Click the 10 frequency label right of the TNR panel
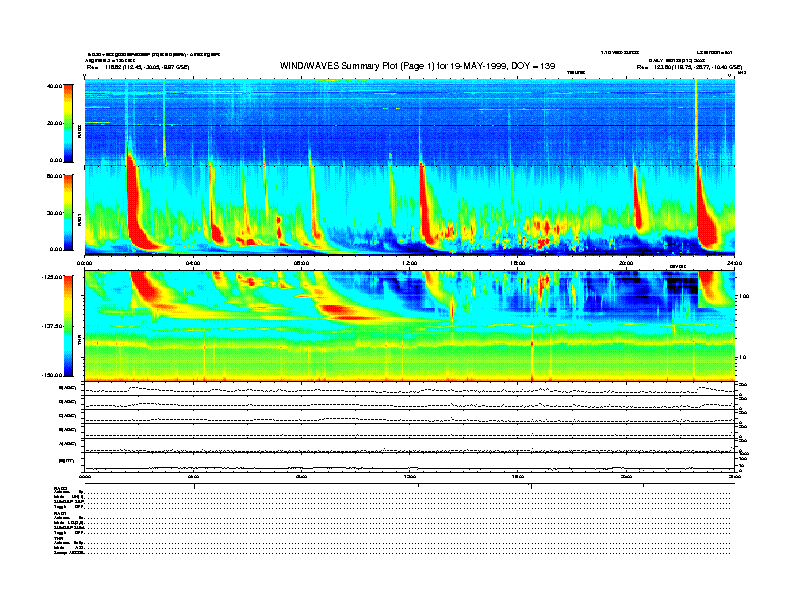 742,357
